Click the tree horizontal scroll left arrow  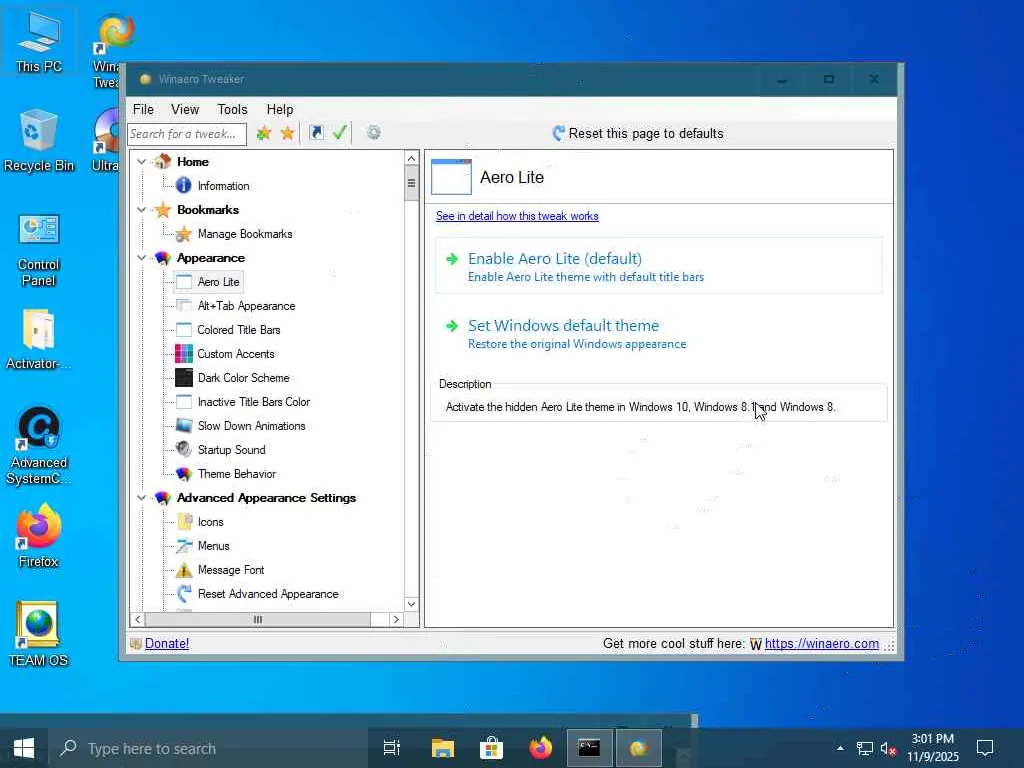click(138, 619)
